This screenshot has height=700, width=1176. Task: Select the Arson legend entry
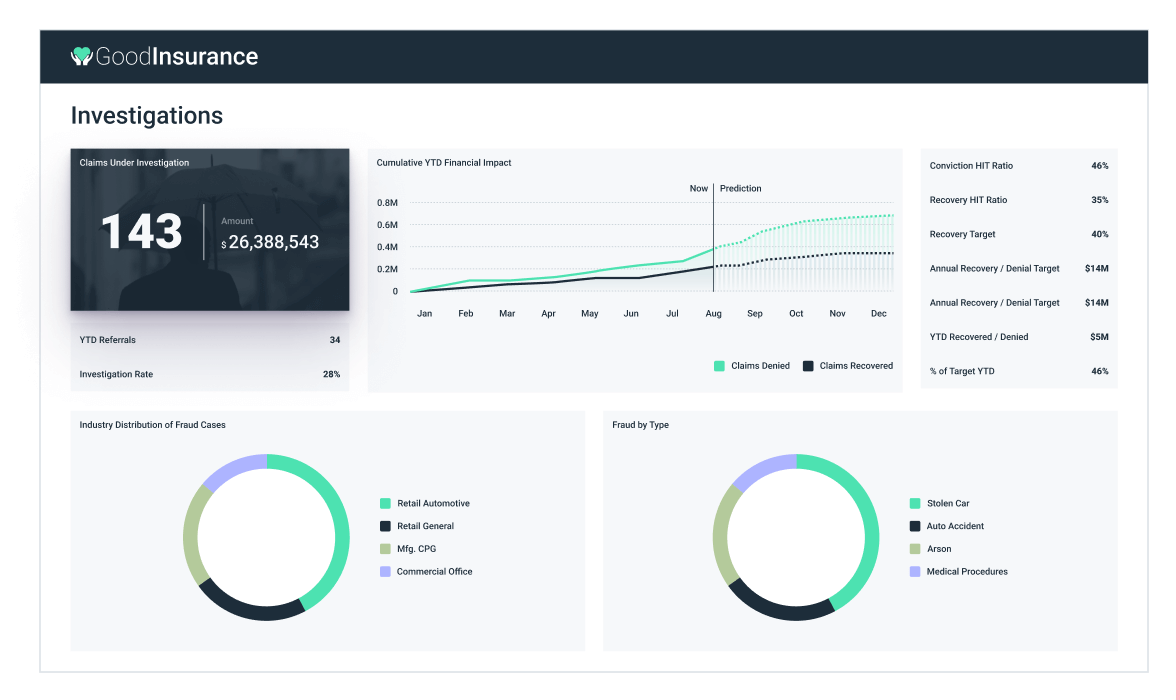[x=938, y=549]
